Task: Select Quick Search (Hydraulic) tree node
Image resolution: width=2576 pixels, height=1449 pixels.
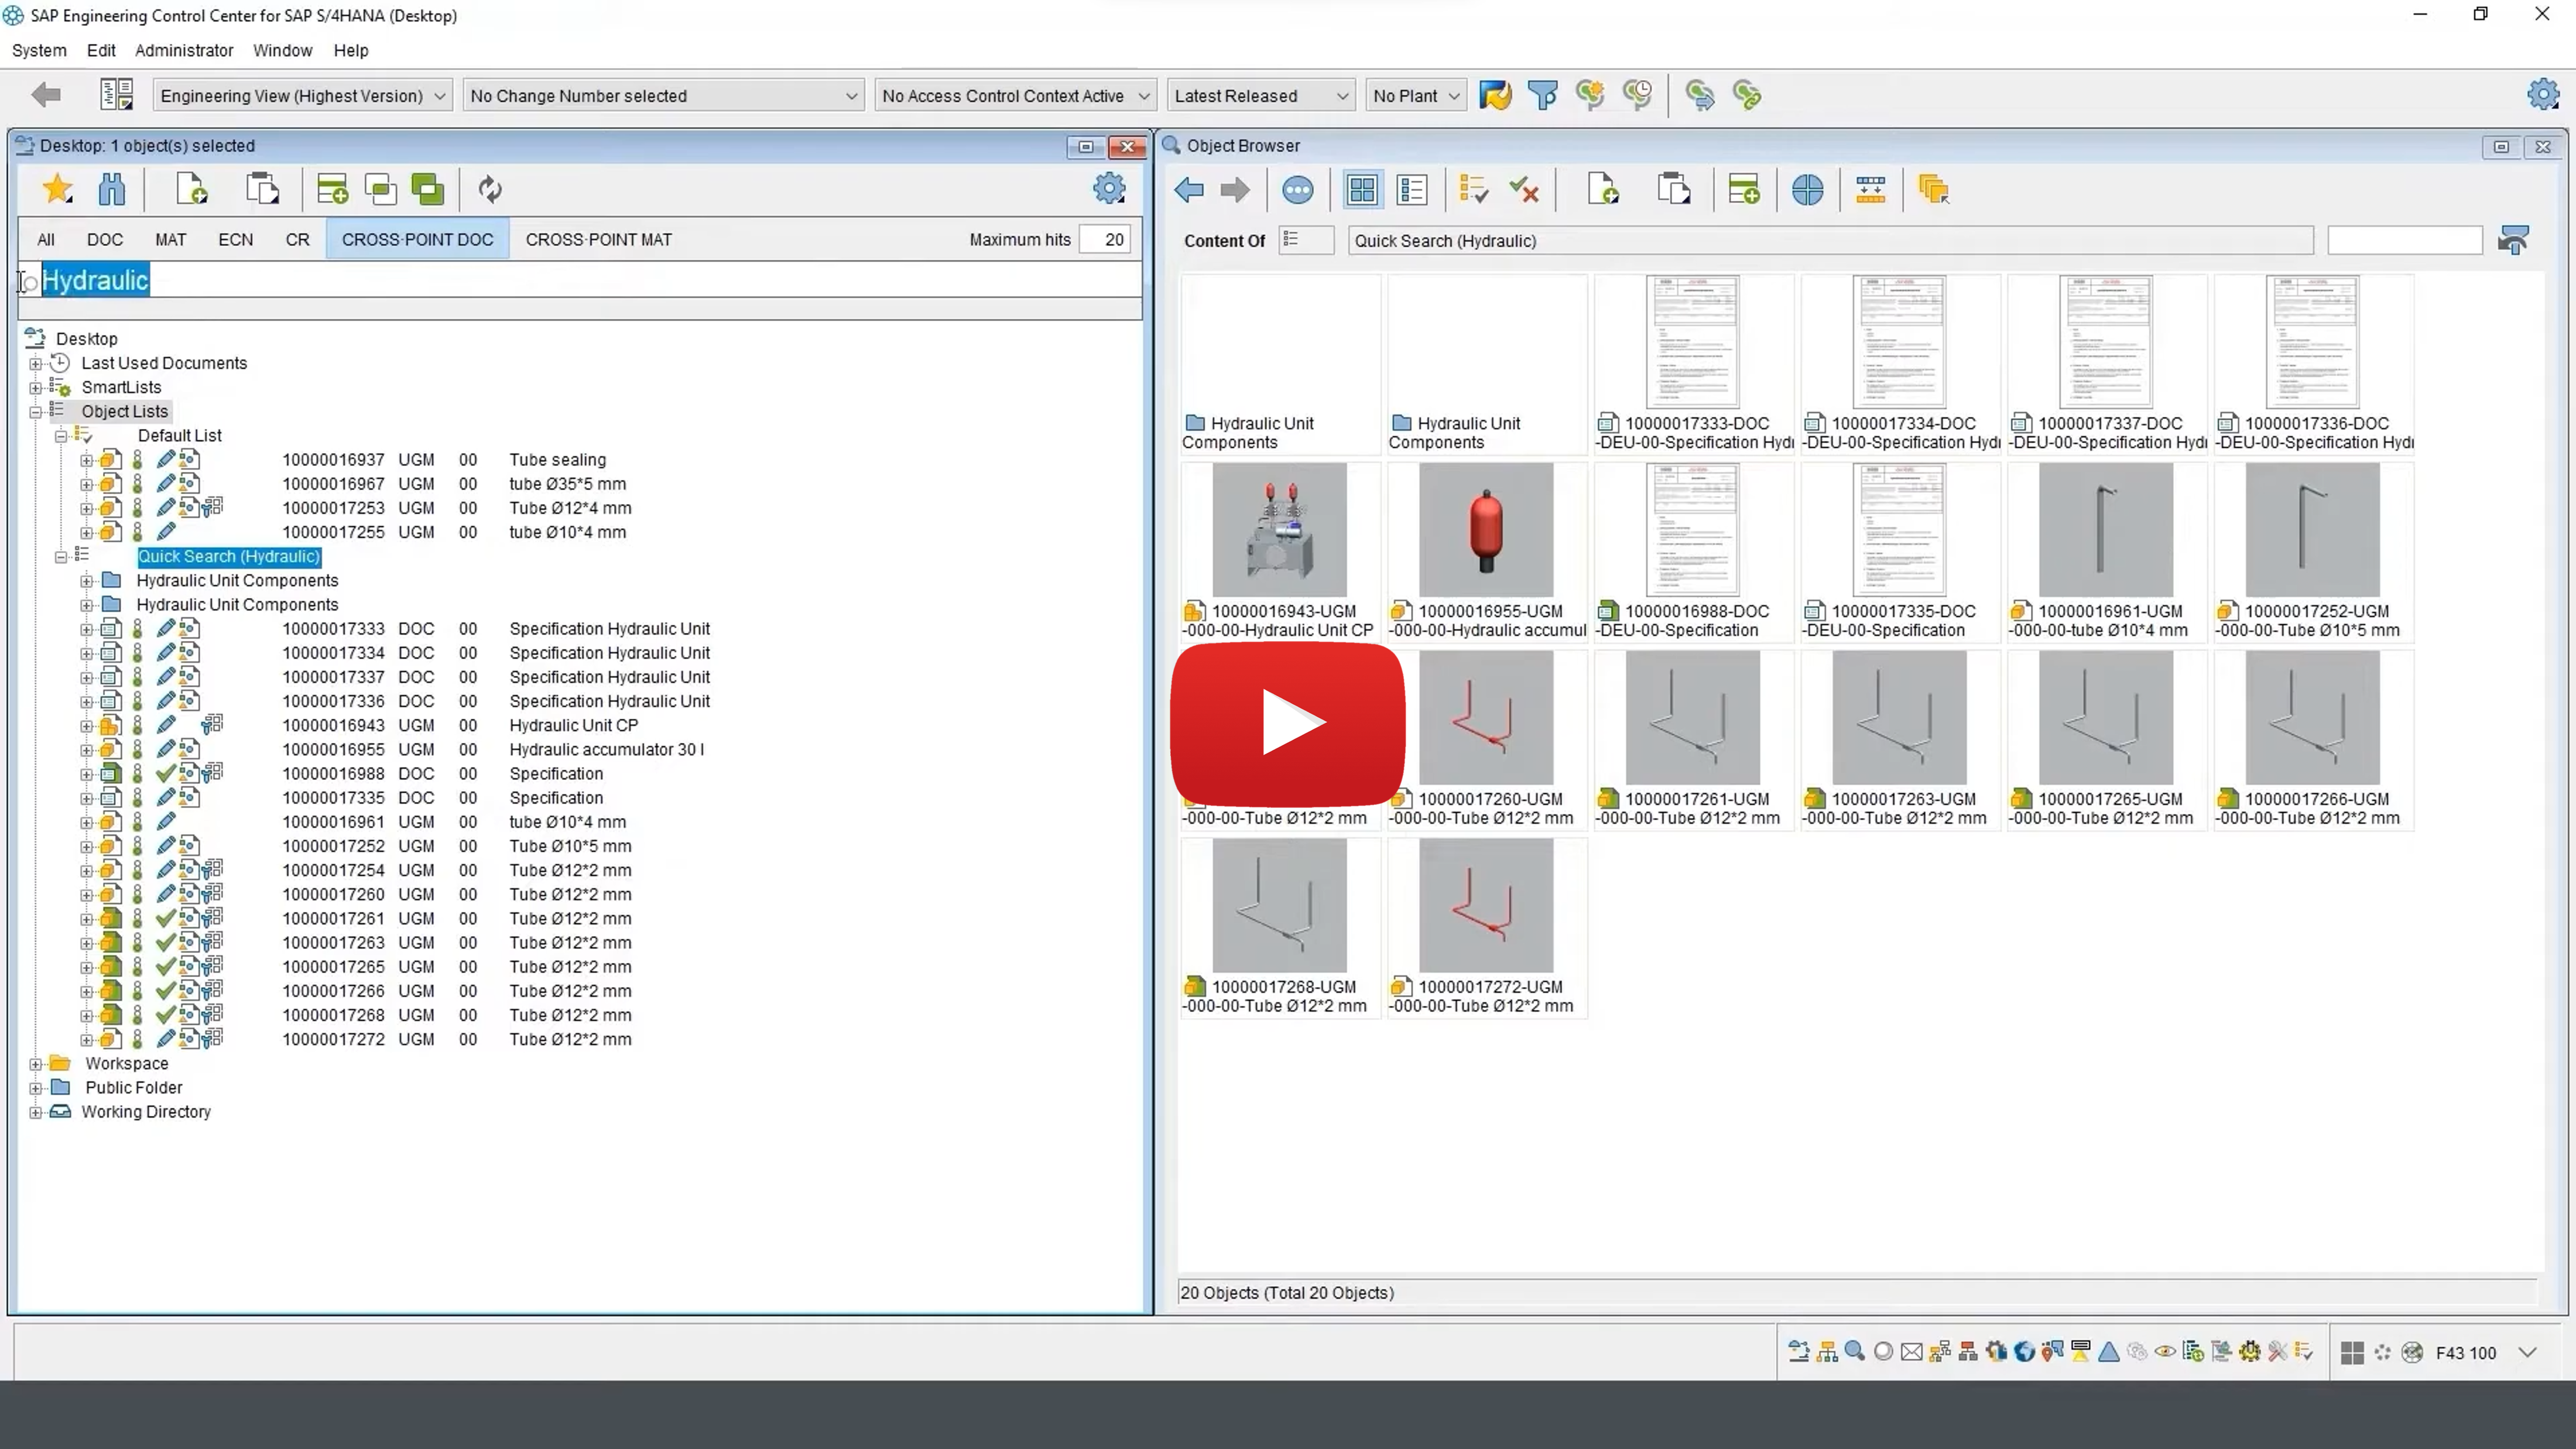Action: [229, 556]
